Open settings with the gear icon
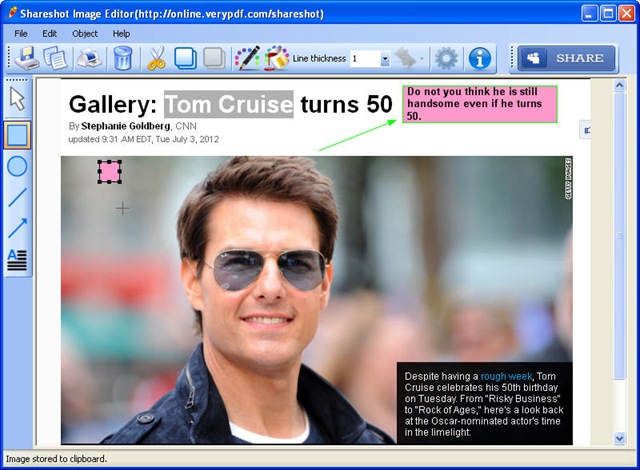The height and width of the screenshot is (470, 640). click(x=446, y=58)
